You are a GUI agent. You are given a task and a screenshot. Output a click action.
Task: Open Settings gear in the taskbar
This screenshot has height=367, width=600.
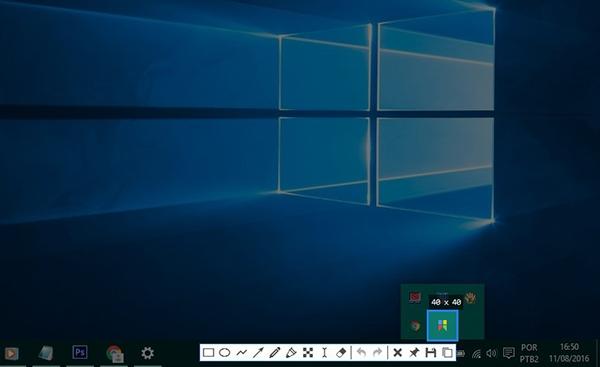pyautogui.click(x=147, y=353)
